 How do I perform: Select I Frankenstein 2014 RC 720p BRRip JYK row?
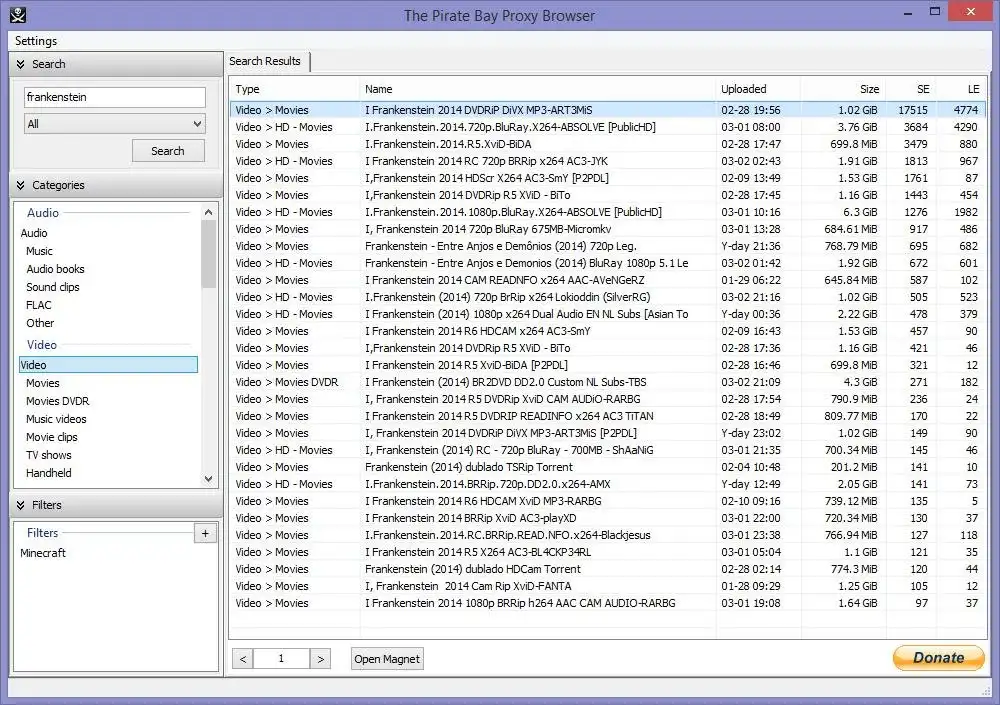pos(608,161)
